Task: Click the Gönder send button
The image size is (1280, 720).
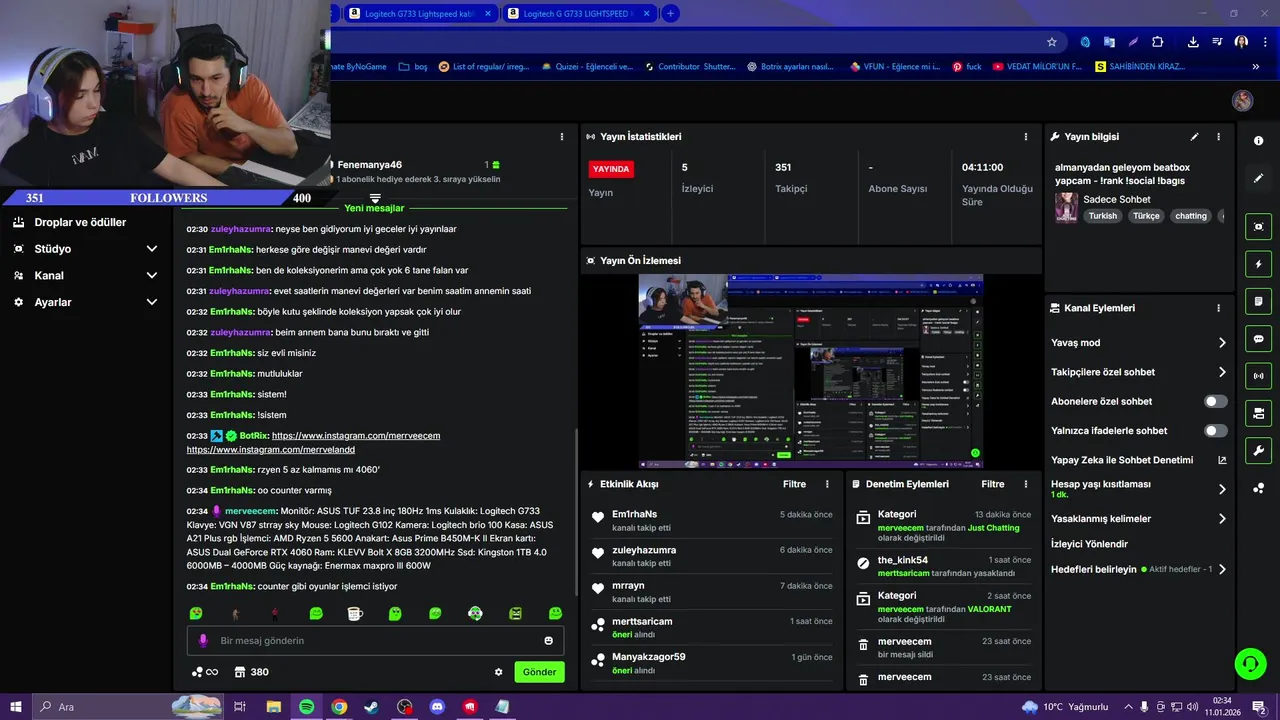Action: pyautogui.click(x=539, y=672)
